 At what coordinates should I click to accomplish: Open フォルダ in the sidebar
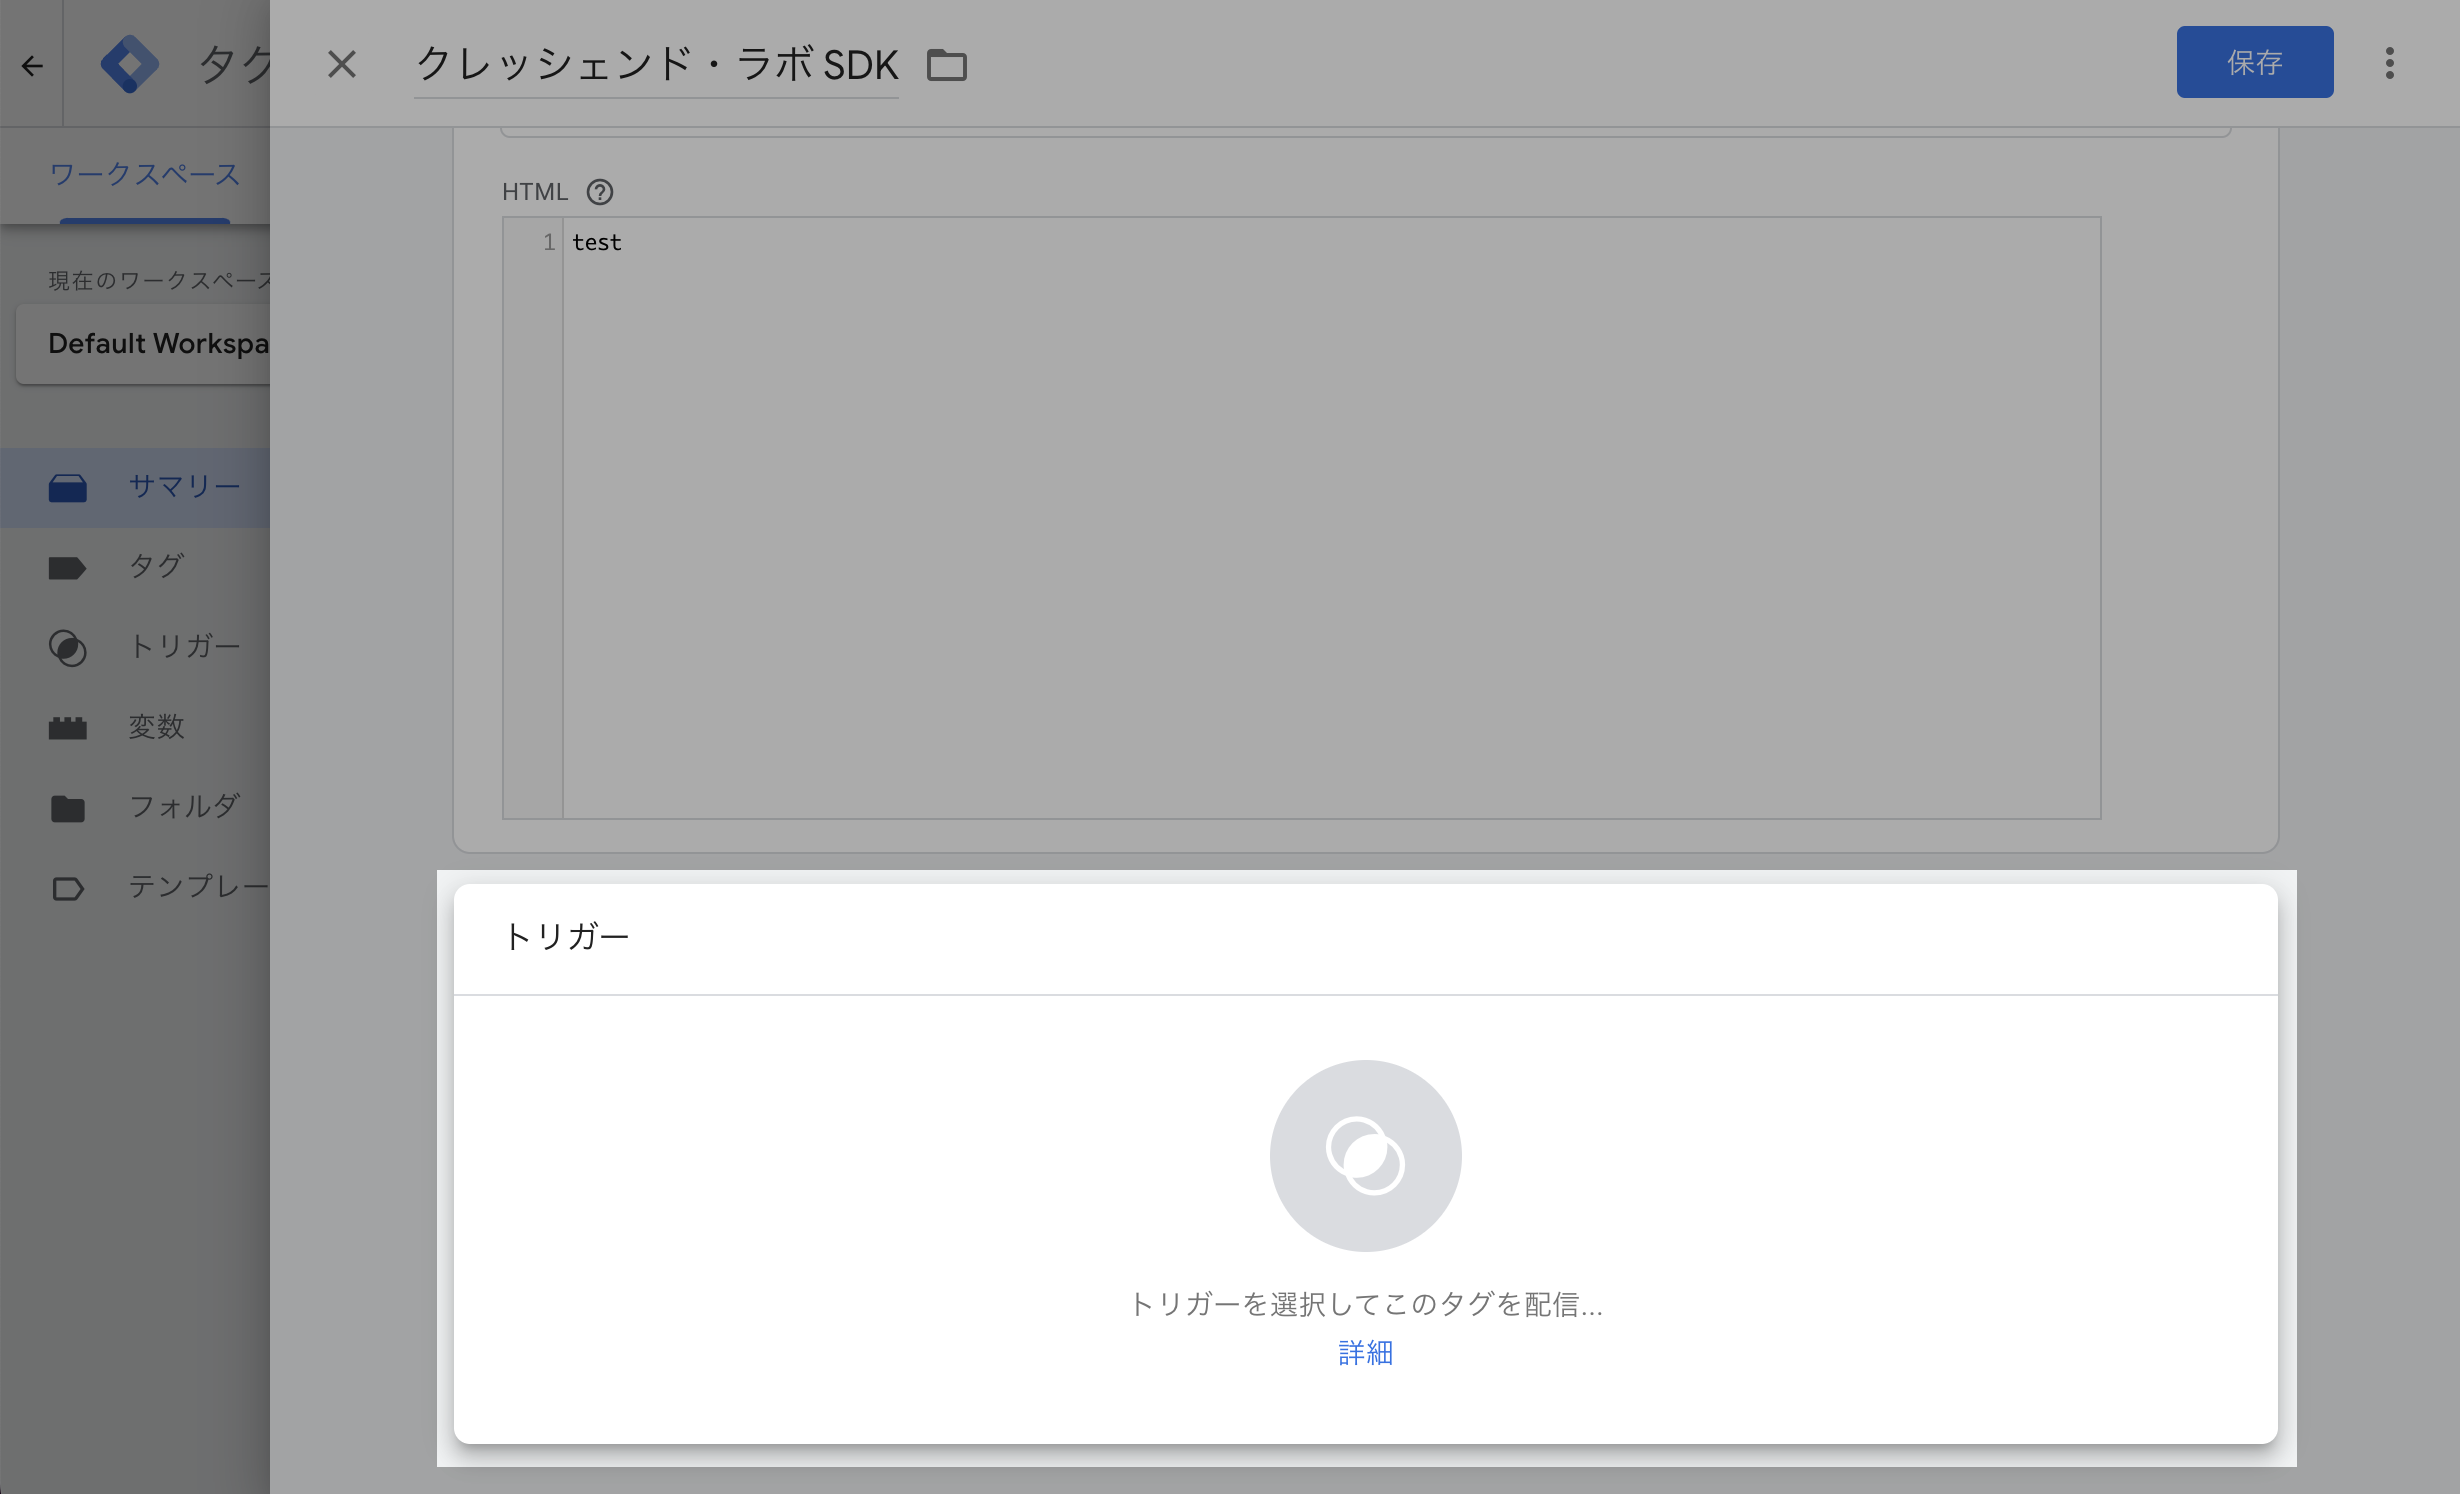coord(135,807)
